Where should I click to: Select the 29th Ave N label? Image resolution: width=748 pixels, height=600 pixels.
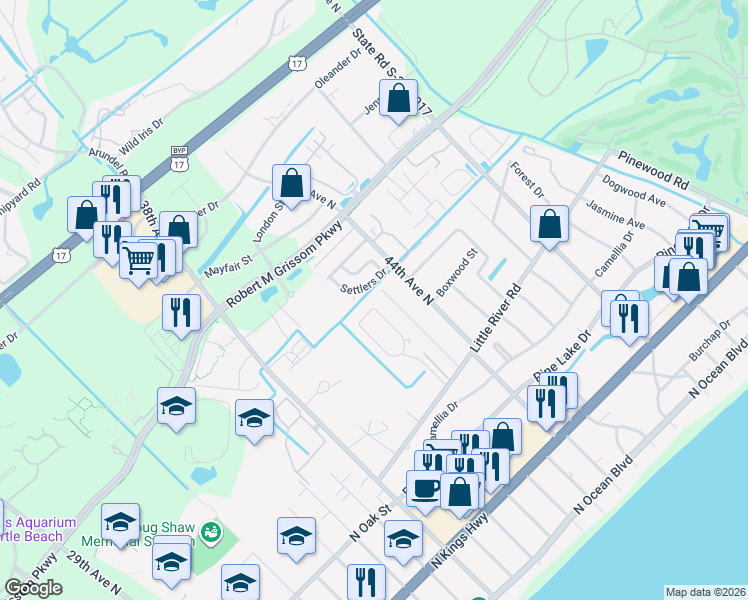point(94,573)
